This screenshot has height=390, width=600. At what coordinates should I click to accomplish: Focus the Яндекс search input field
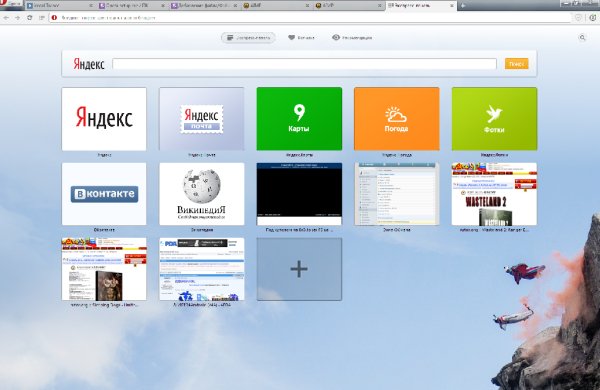(305, 64)
